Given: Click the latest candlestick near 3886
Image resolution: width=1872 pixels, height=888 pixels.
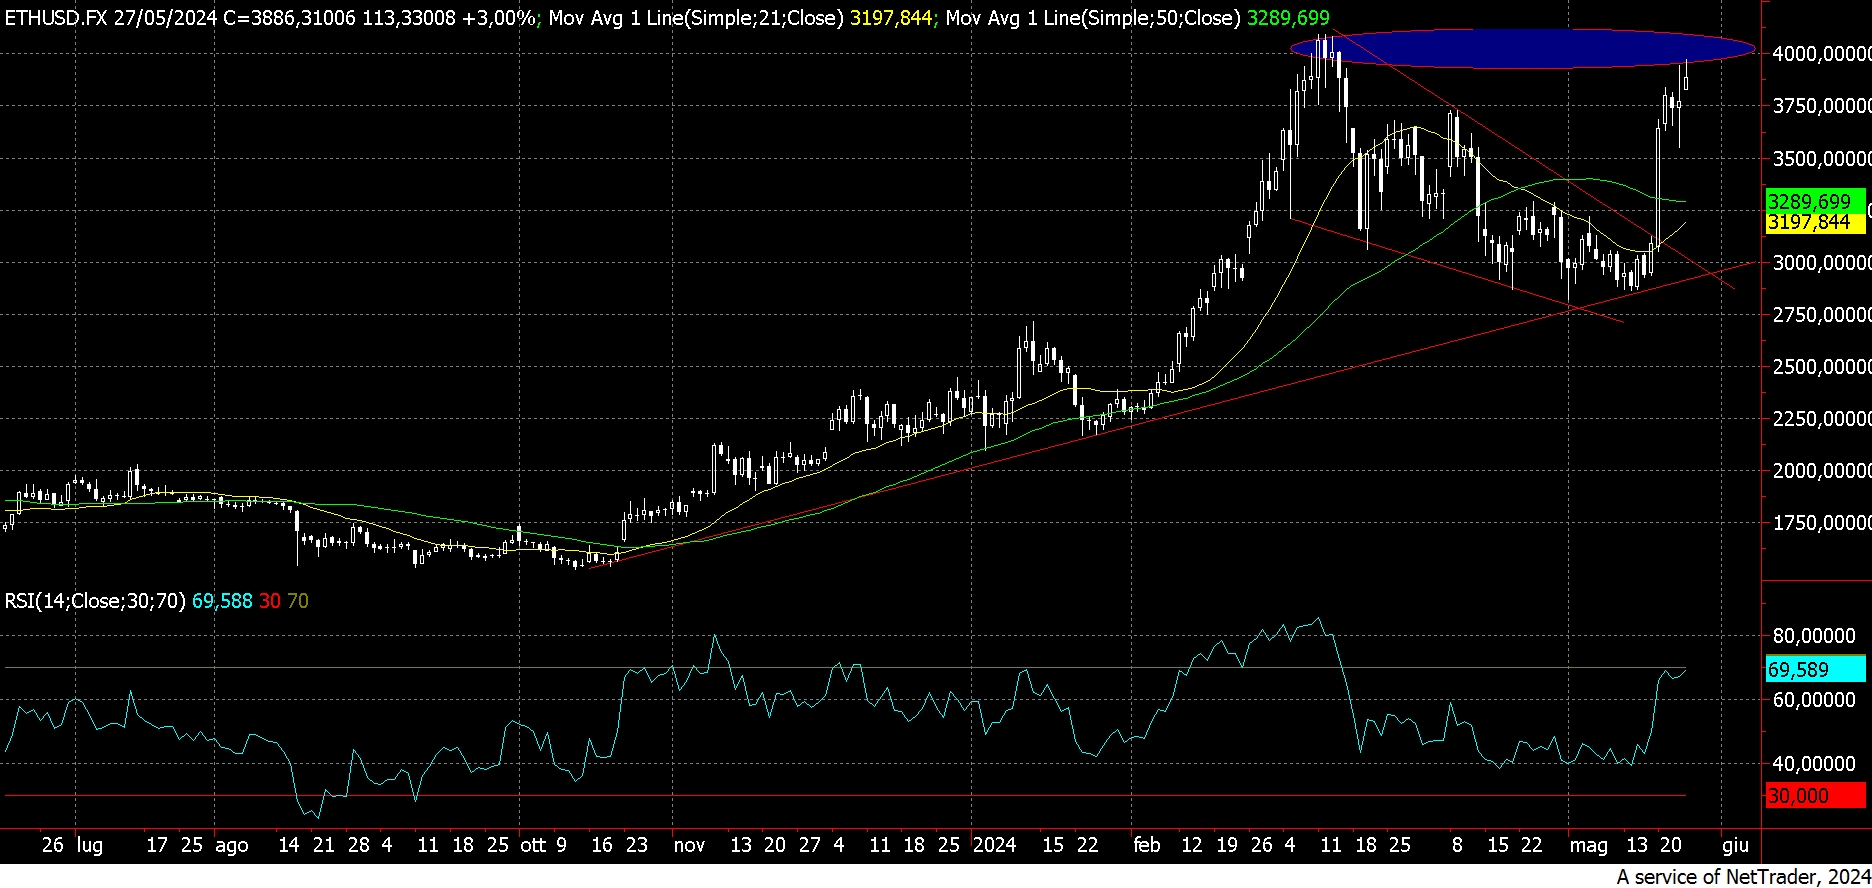Looking at the screenshot, I should [1686, 77].
